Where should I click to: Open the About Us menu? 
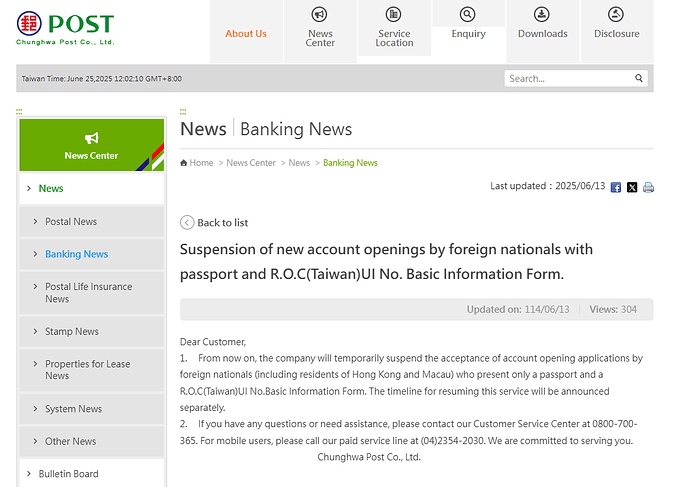[246, 33]
